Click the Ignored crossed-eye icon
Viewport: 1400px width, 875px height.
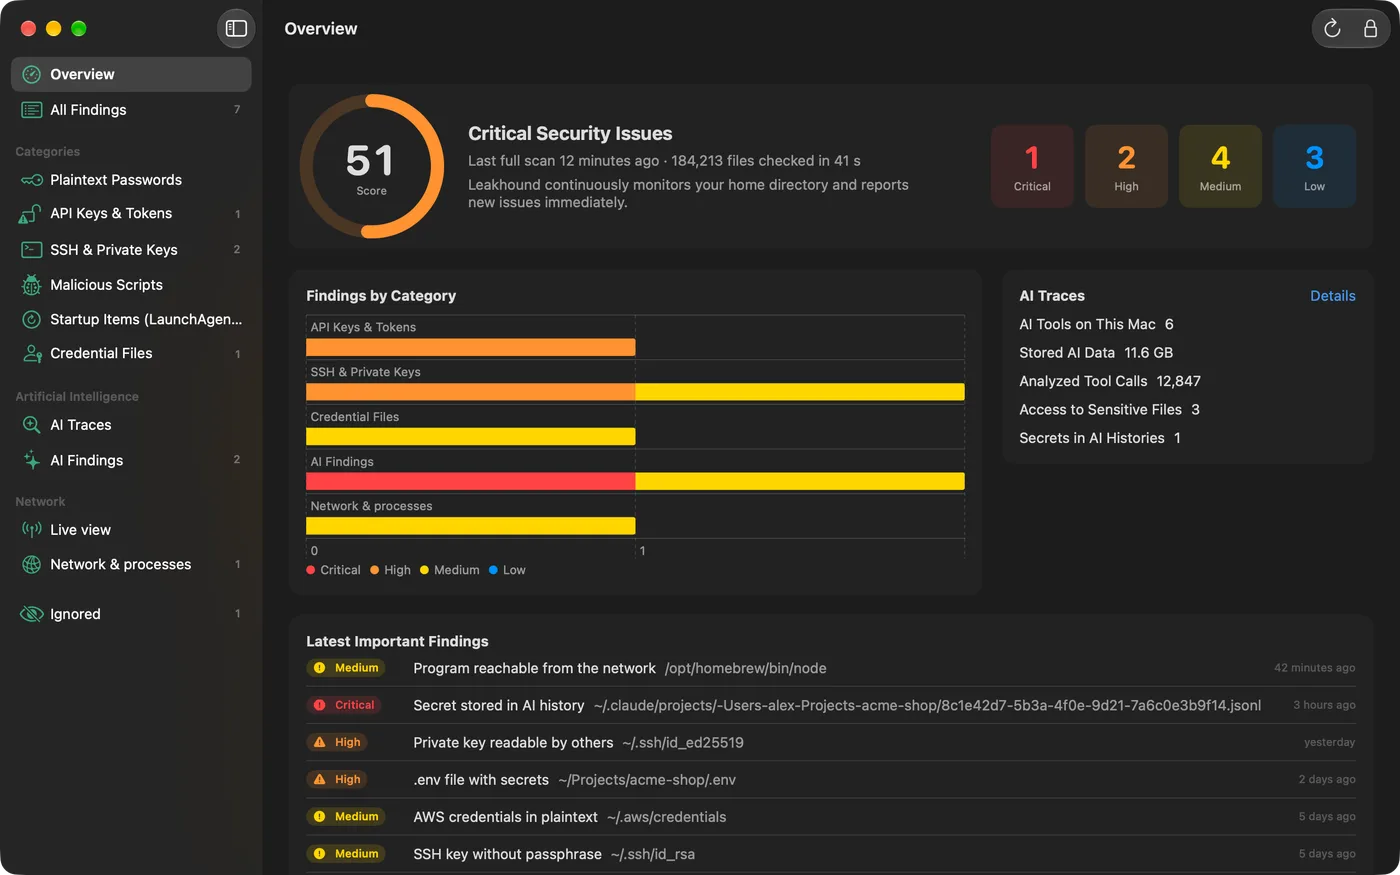(x=32, y=614)
